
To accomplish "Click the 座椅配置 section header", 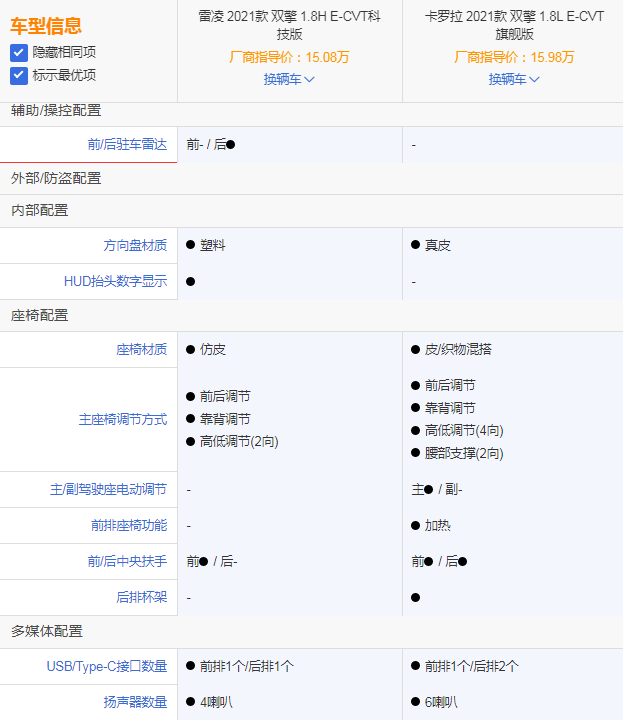I will pyautogui.click(x=40, y=315).
